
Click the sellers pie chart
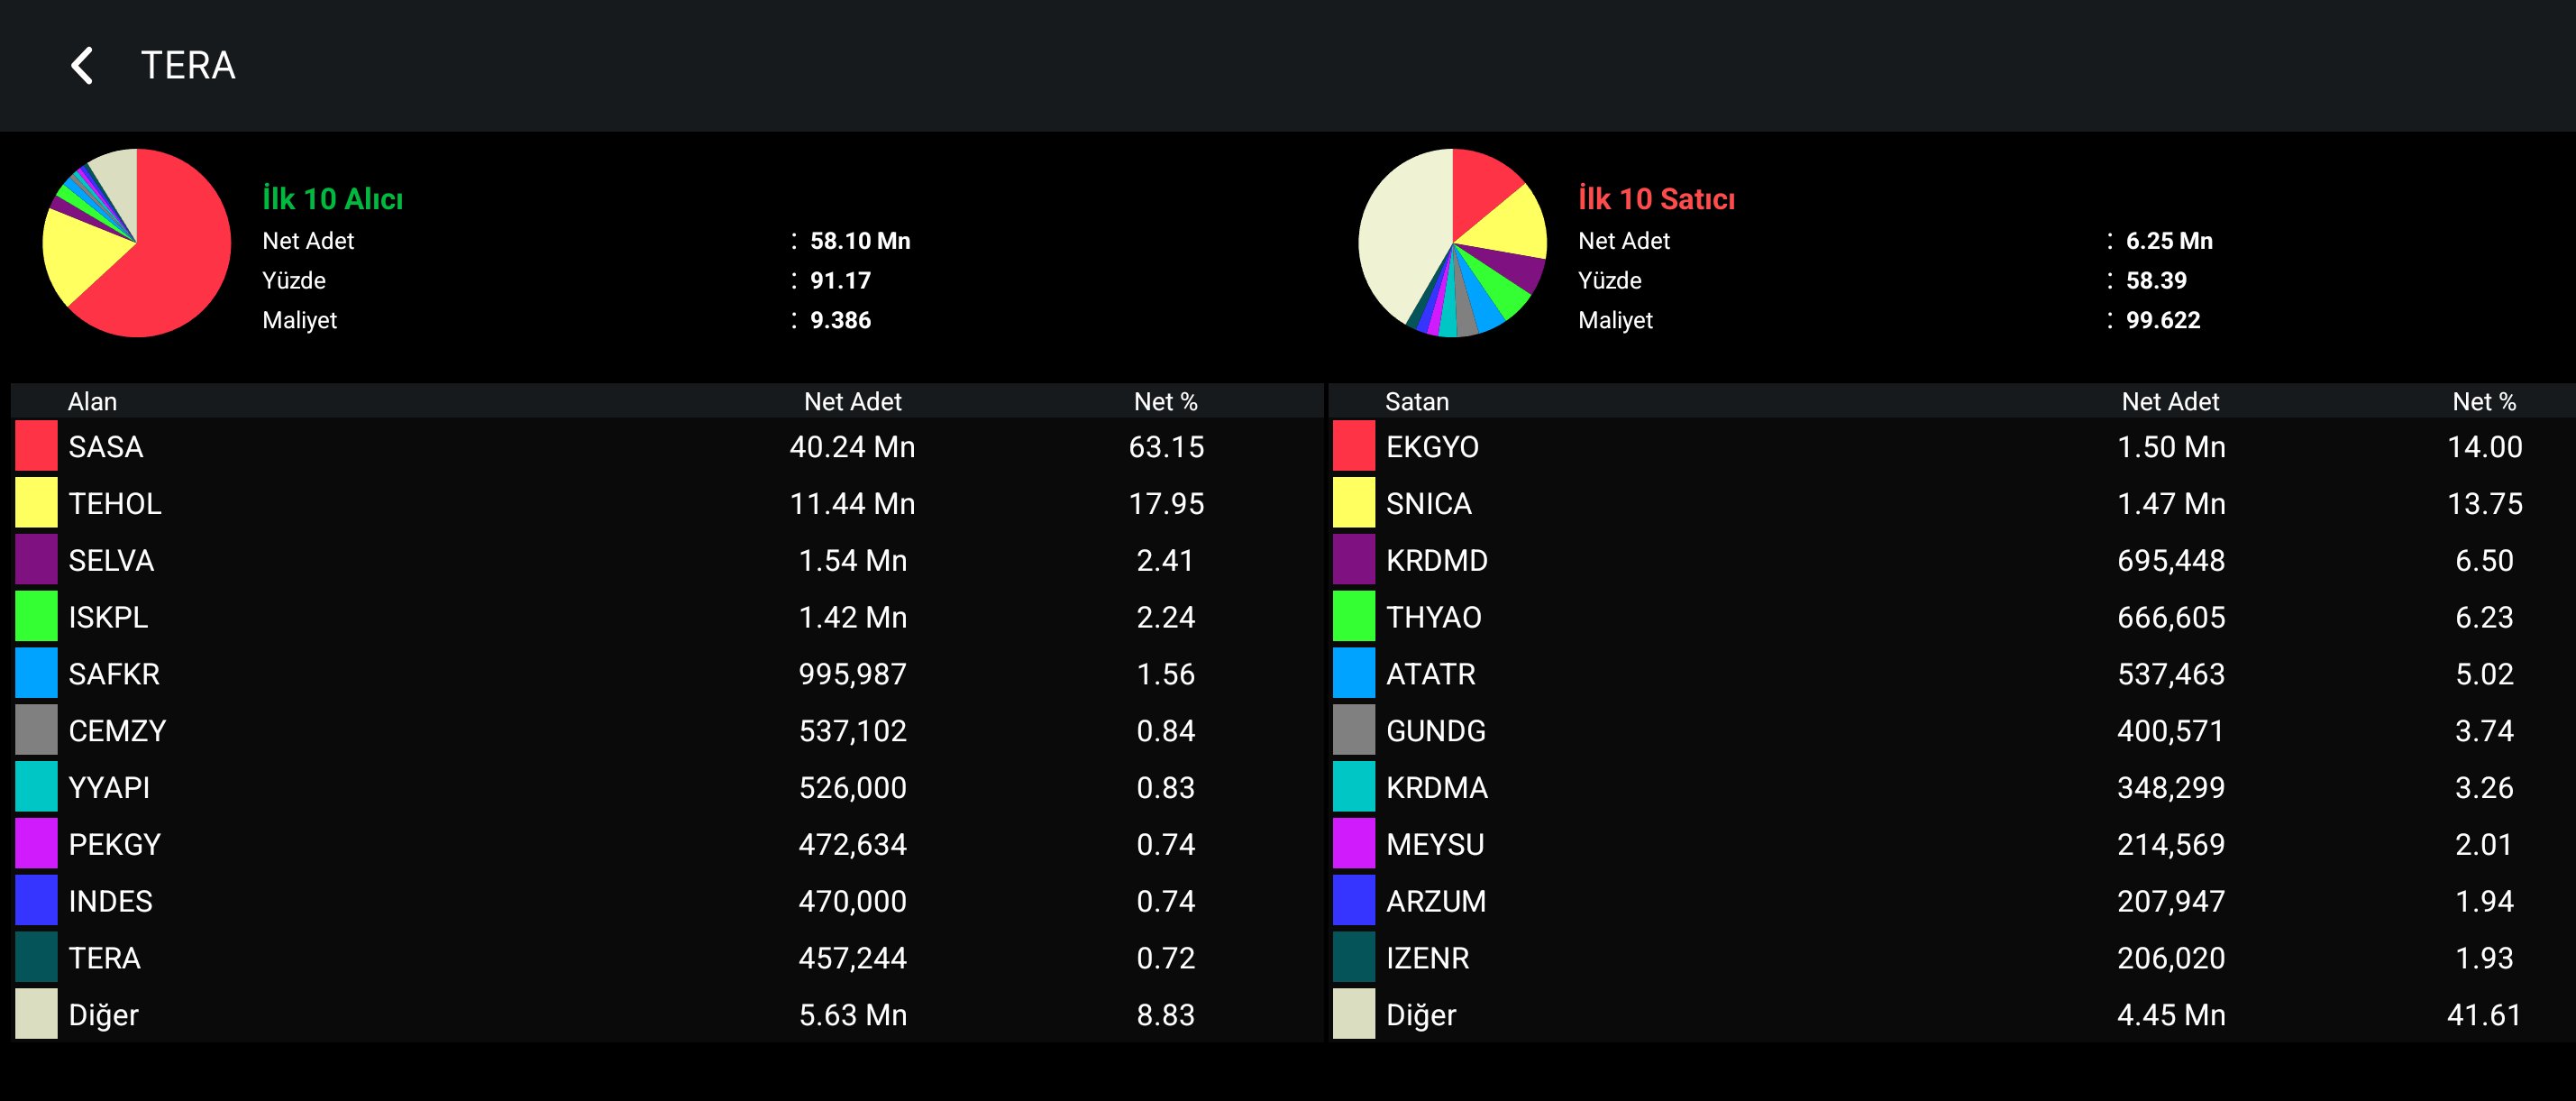(x=1452, y=243)
